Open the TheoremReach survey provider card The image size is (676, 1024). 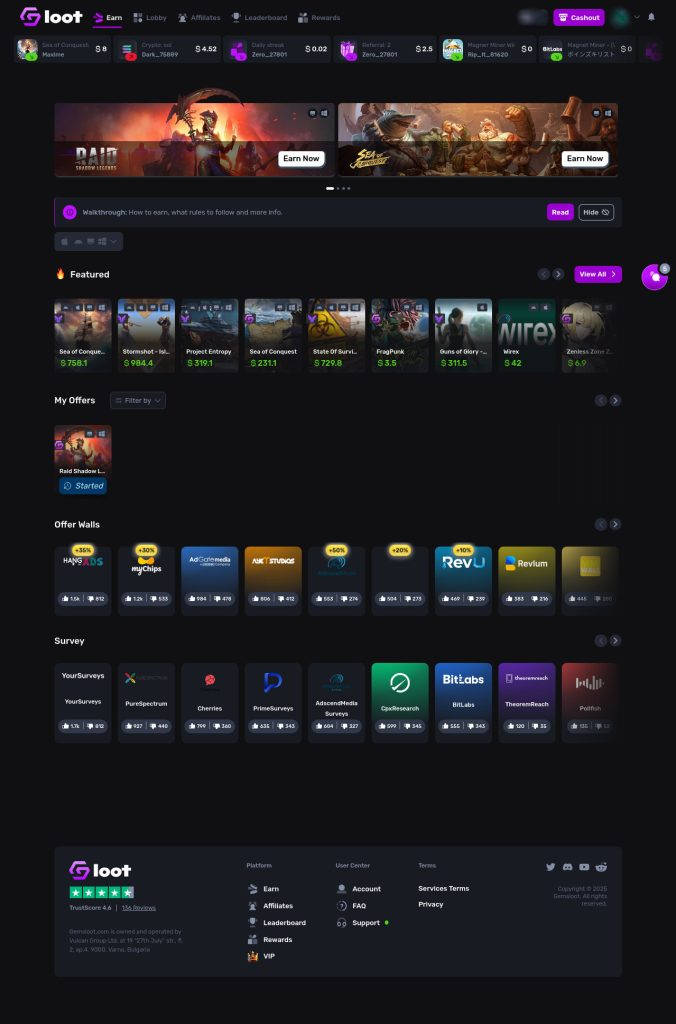point(526,703)
